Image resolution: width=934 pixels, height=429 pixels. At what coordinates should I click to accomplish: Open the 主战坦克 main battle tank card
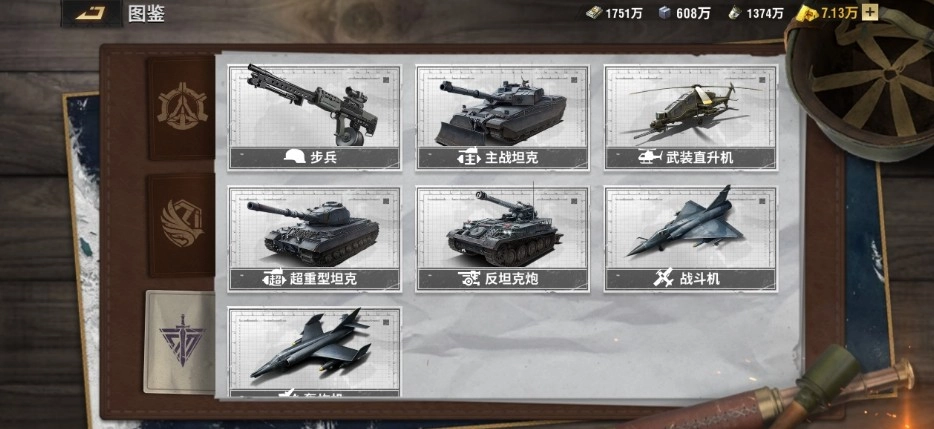[x=502, y=117]
